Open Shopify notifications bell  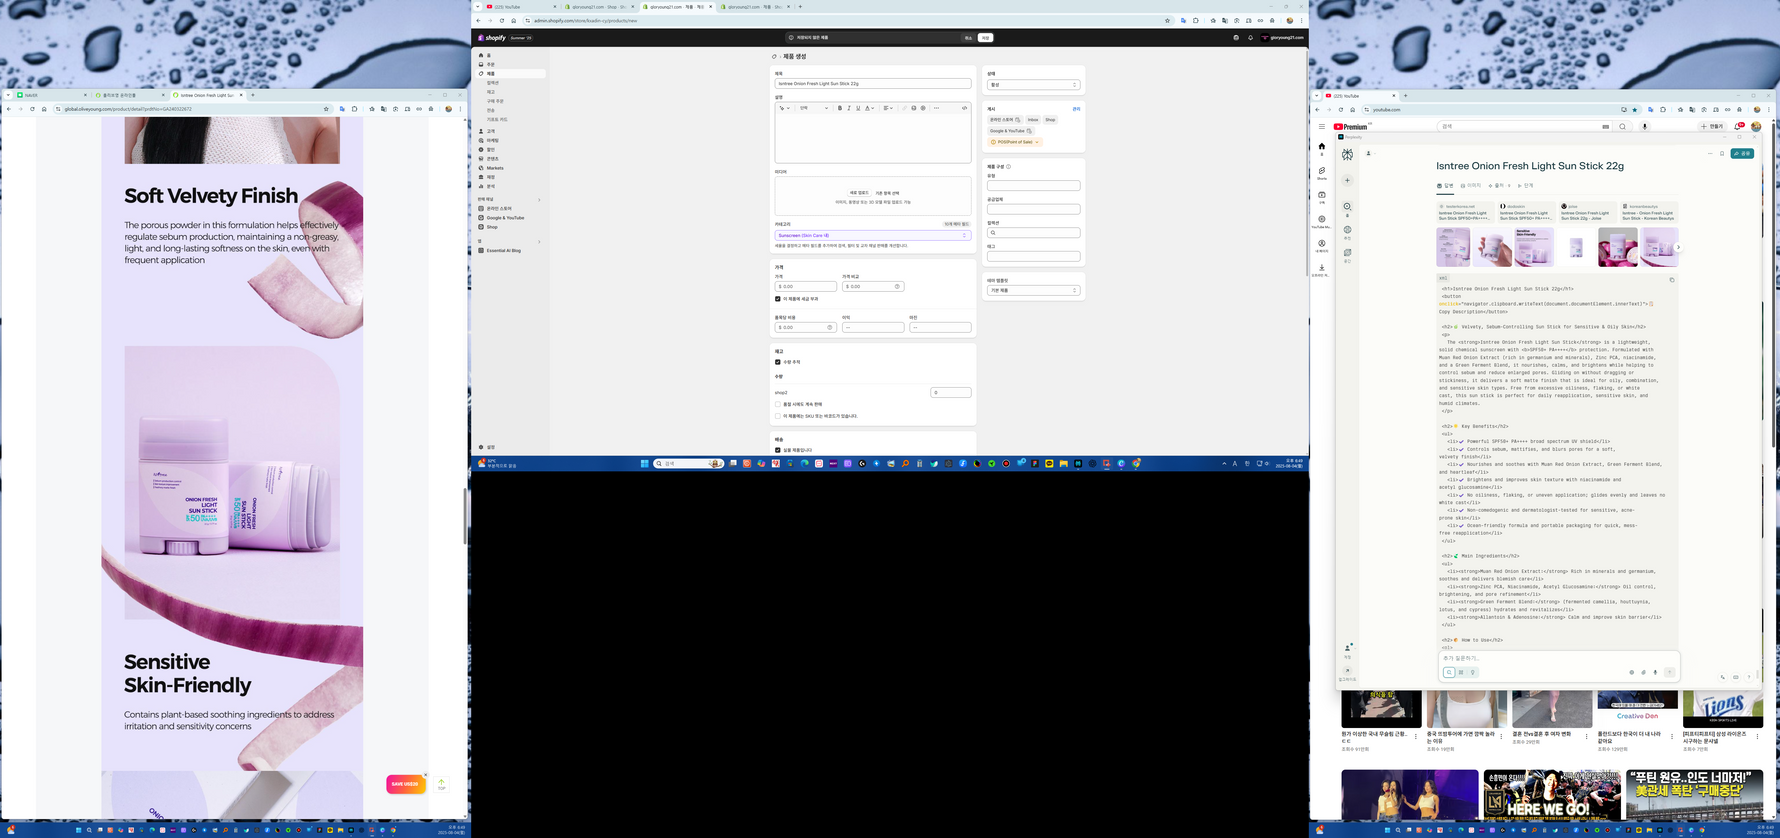[x=1250, y=38]
